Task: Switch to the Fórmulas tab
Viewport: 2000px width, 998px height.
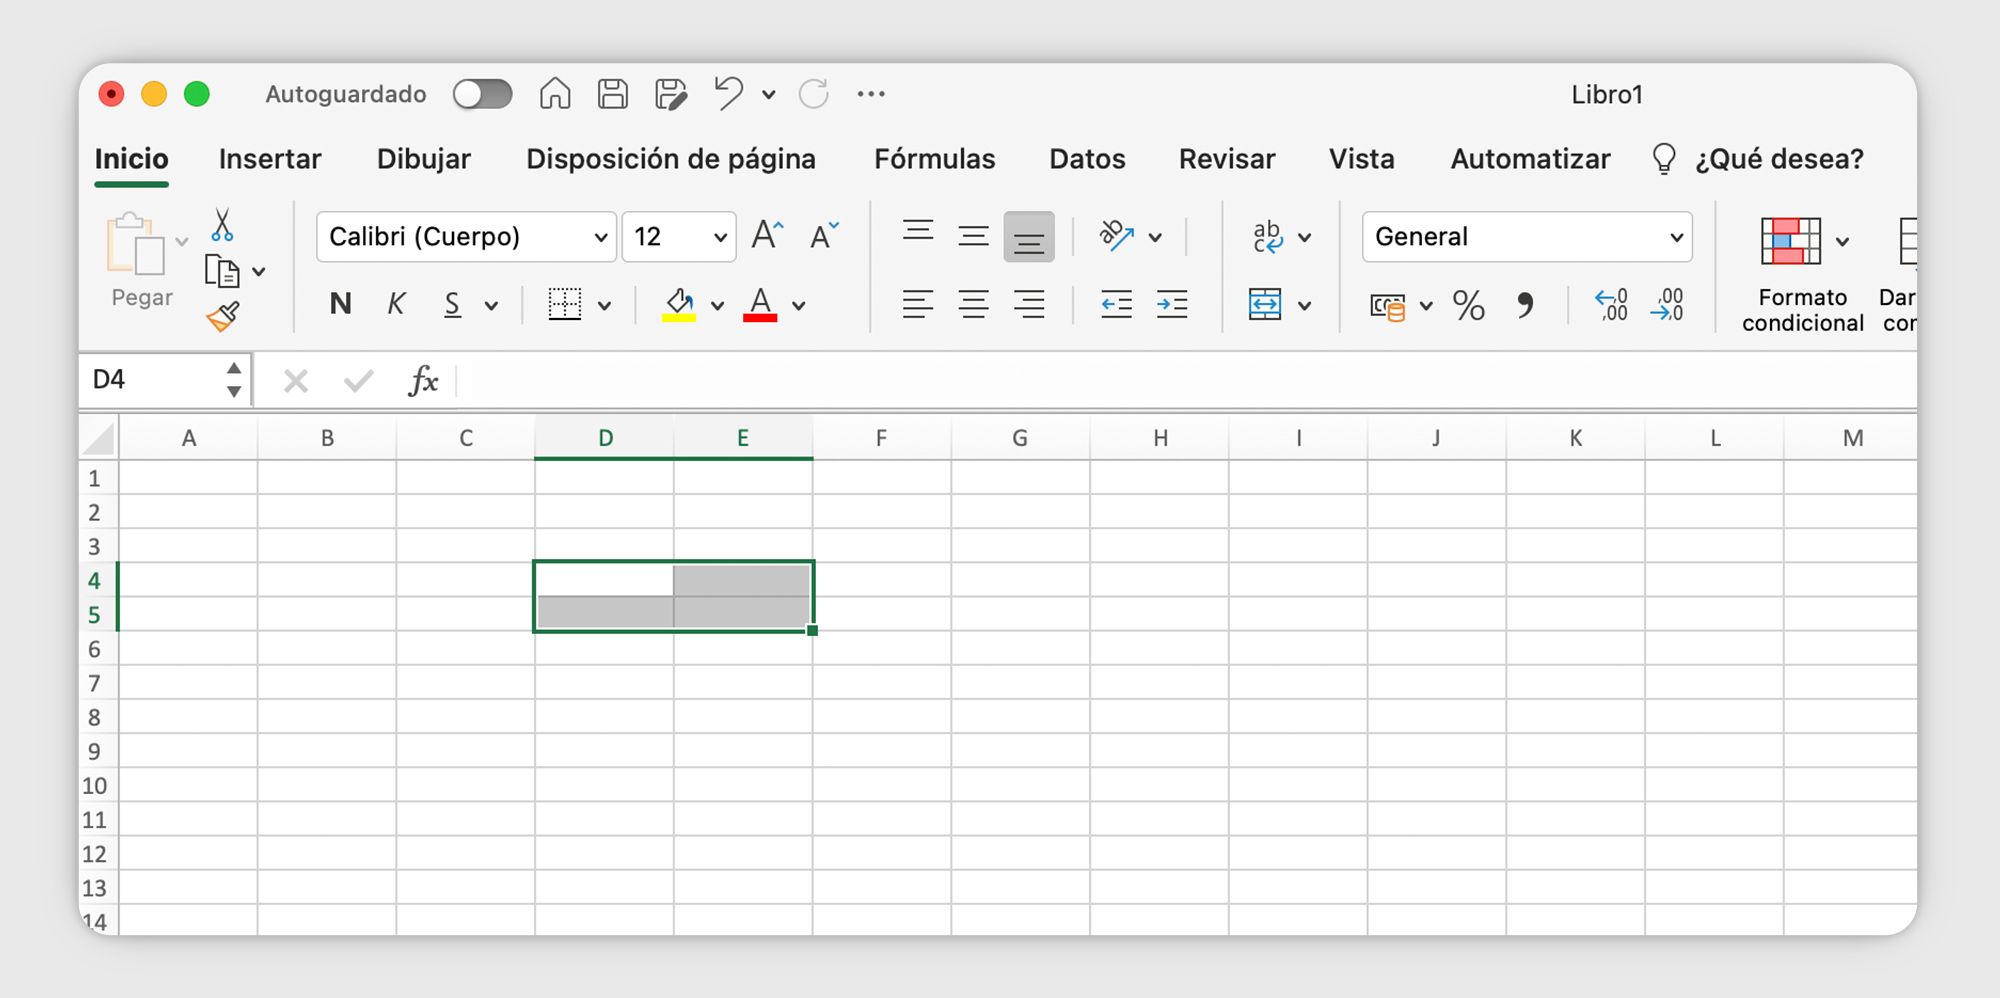Action: pos(934,158)
